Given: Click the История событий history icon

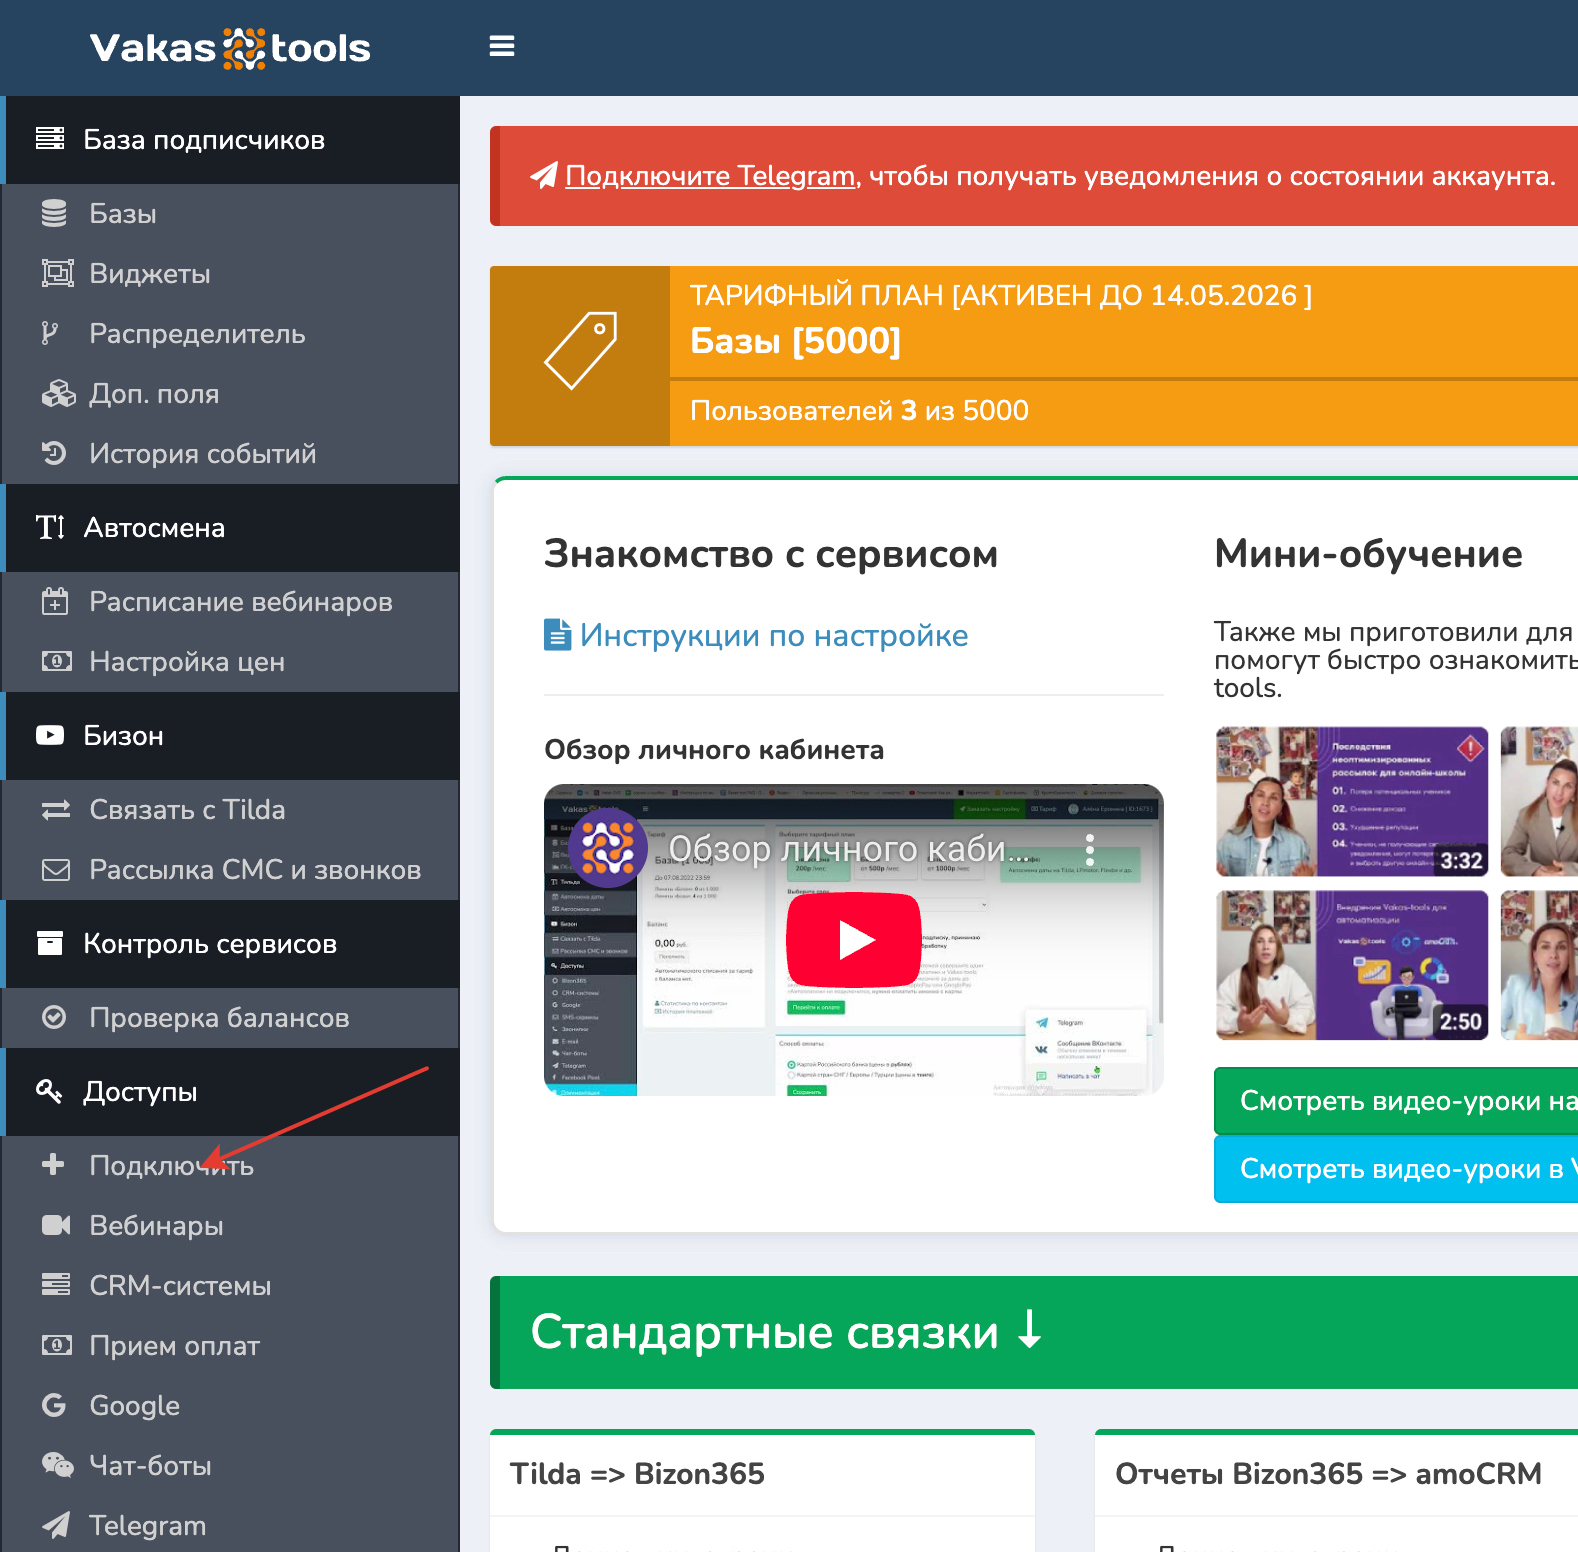Looking at the screenshot, I should (x=54, y=453).
